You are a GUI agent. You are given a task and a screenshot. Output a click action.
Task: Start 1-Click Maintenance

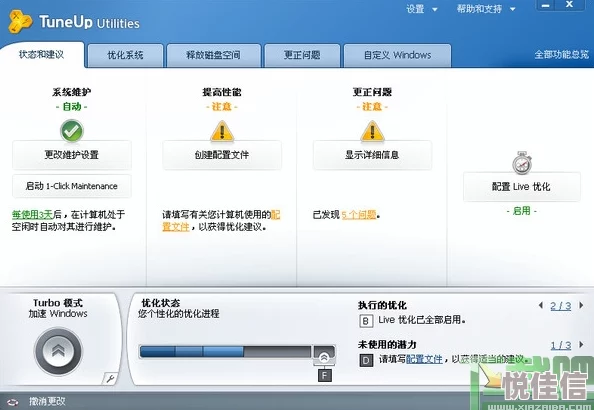tap(72, 186)
